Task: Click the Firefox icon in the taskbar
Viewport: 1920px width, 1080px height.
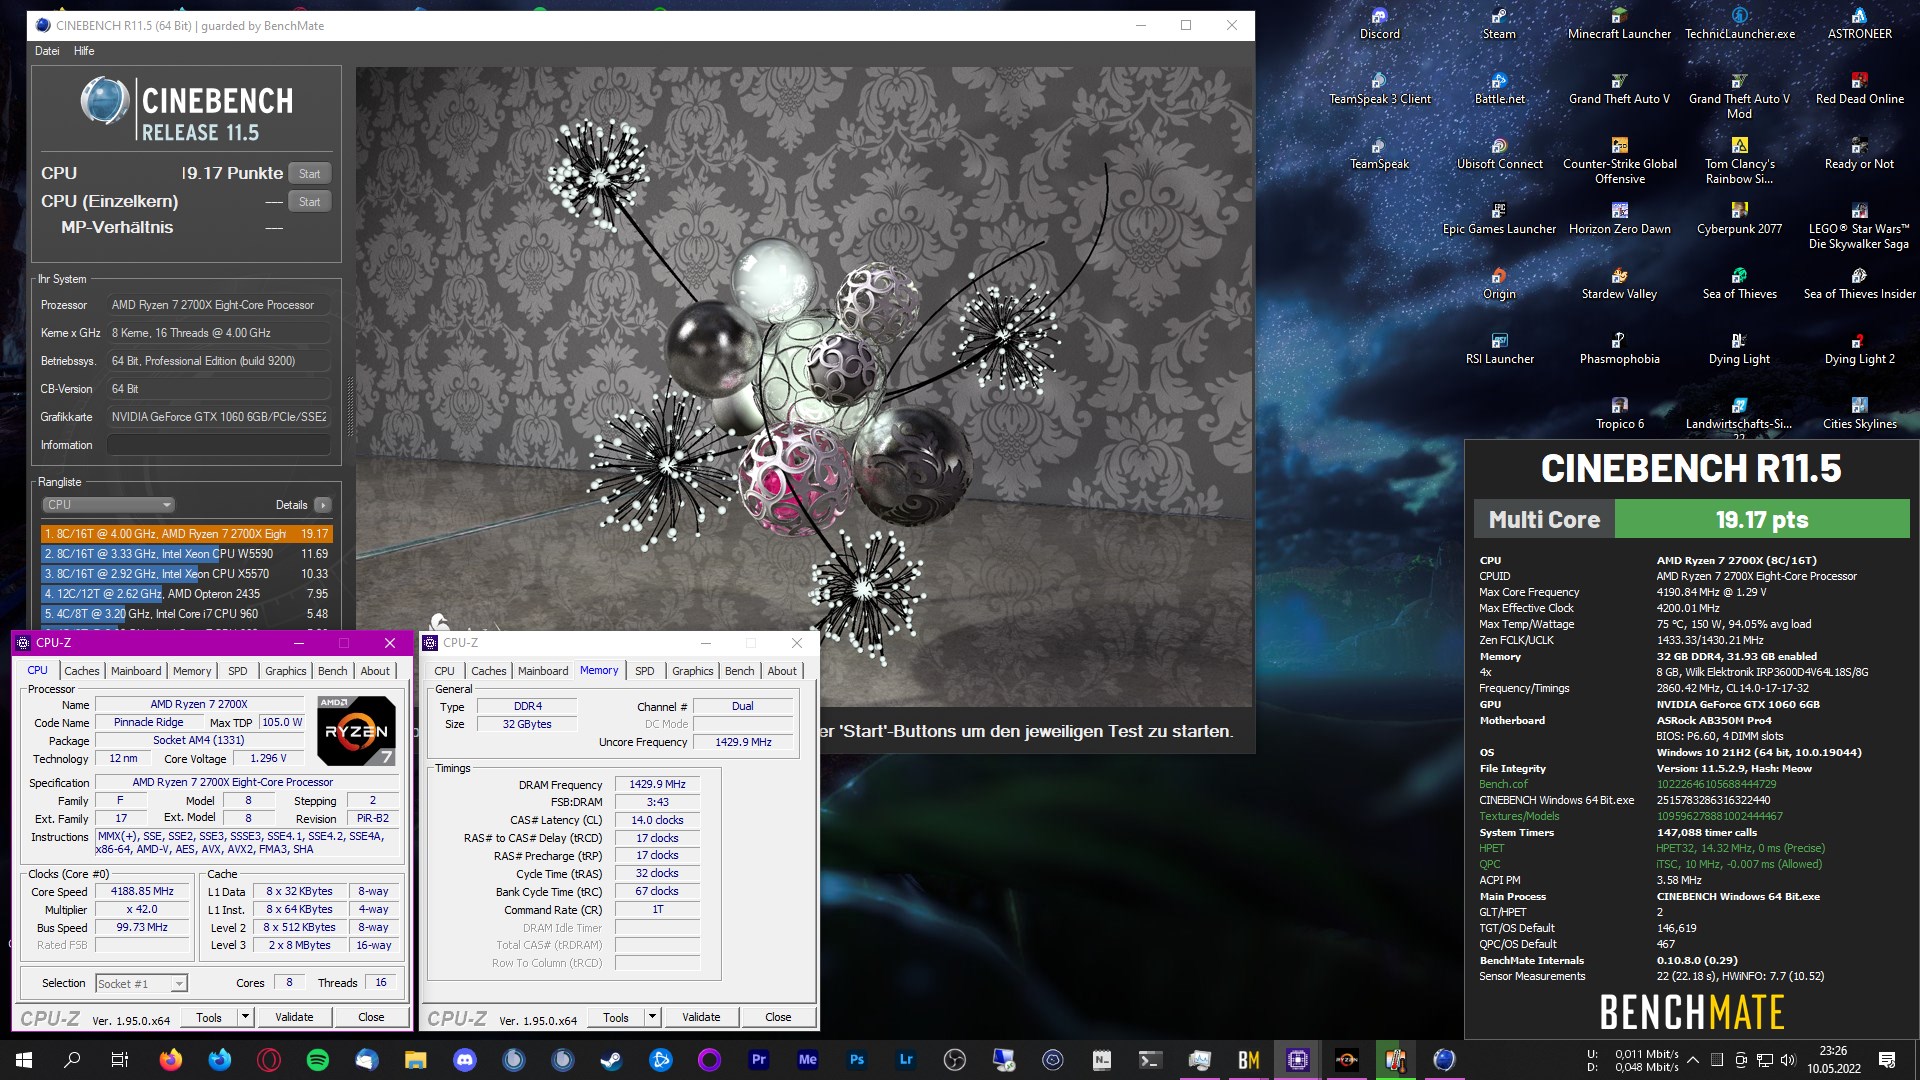Action: click(x=171, y=1060)
